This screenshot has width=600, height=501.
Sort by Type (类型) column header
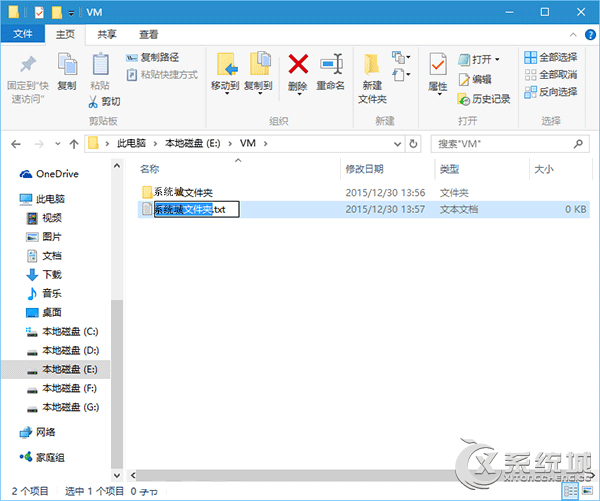449,169
